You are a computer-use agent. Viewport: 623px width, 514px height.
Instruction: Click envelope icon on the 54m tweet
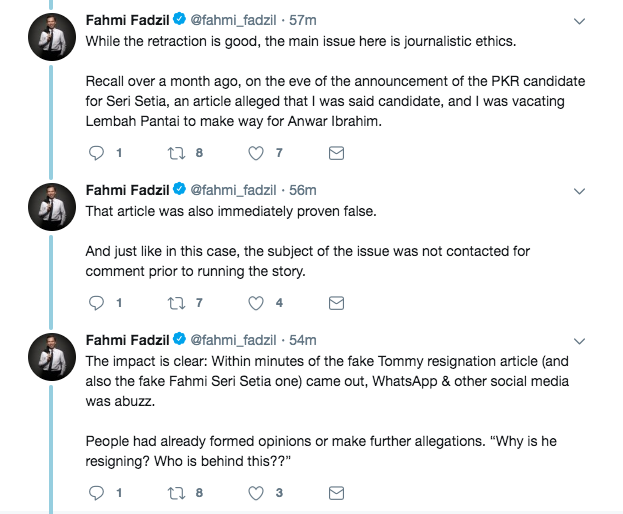[337, 492]
